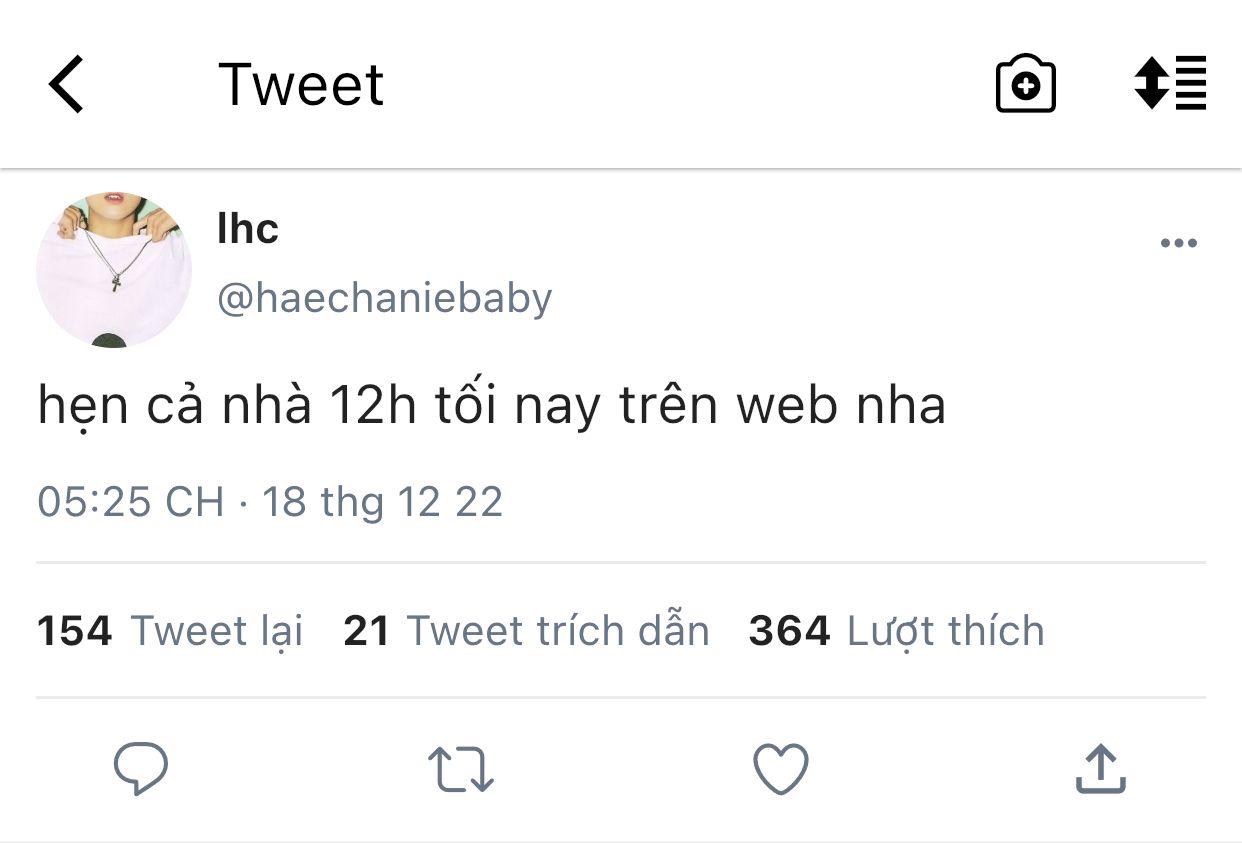Viewport: 1242px width, 843px height.
Task: Click the tweet text "hẹn cả nhà"
Action: (175, 407)
